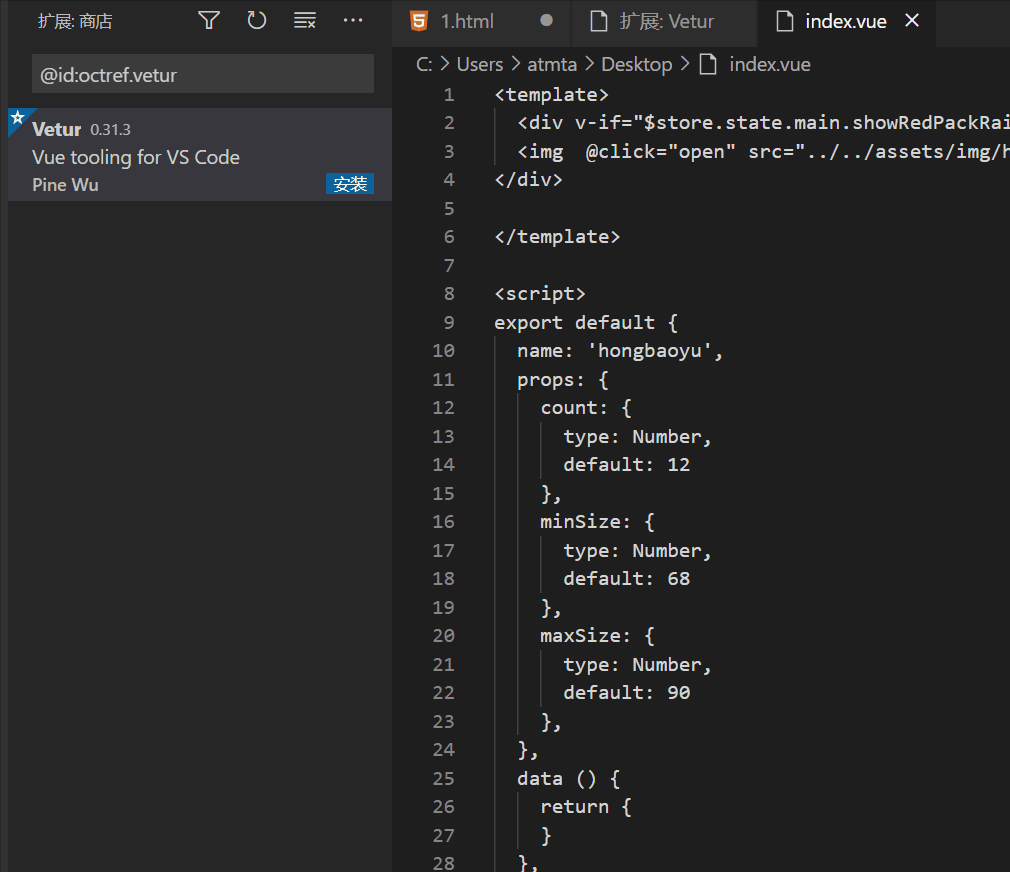Open the Users breadcrumb segment

[x=480, y=64]
